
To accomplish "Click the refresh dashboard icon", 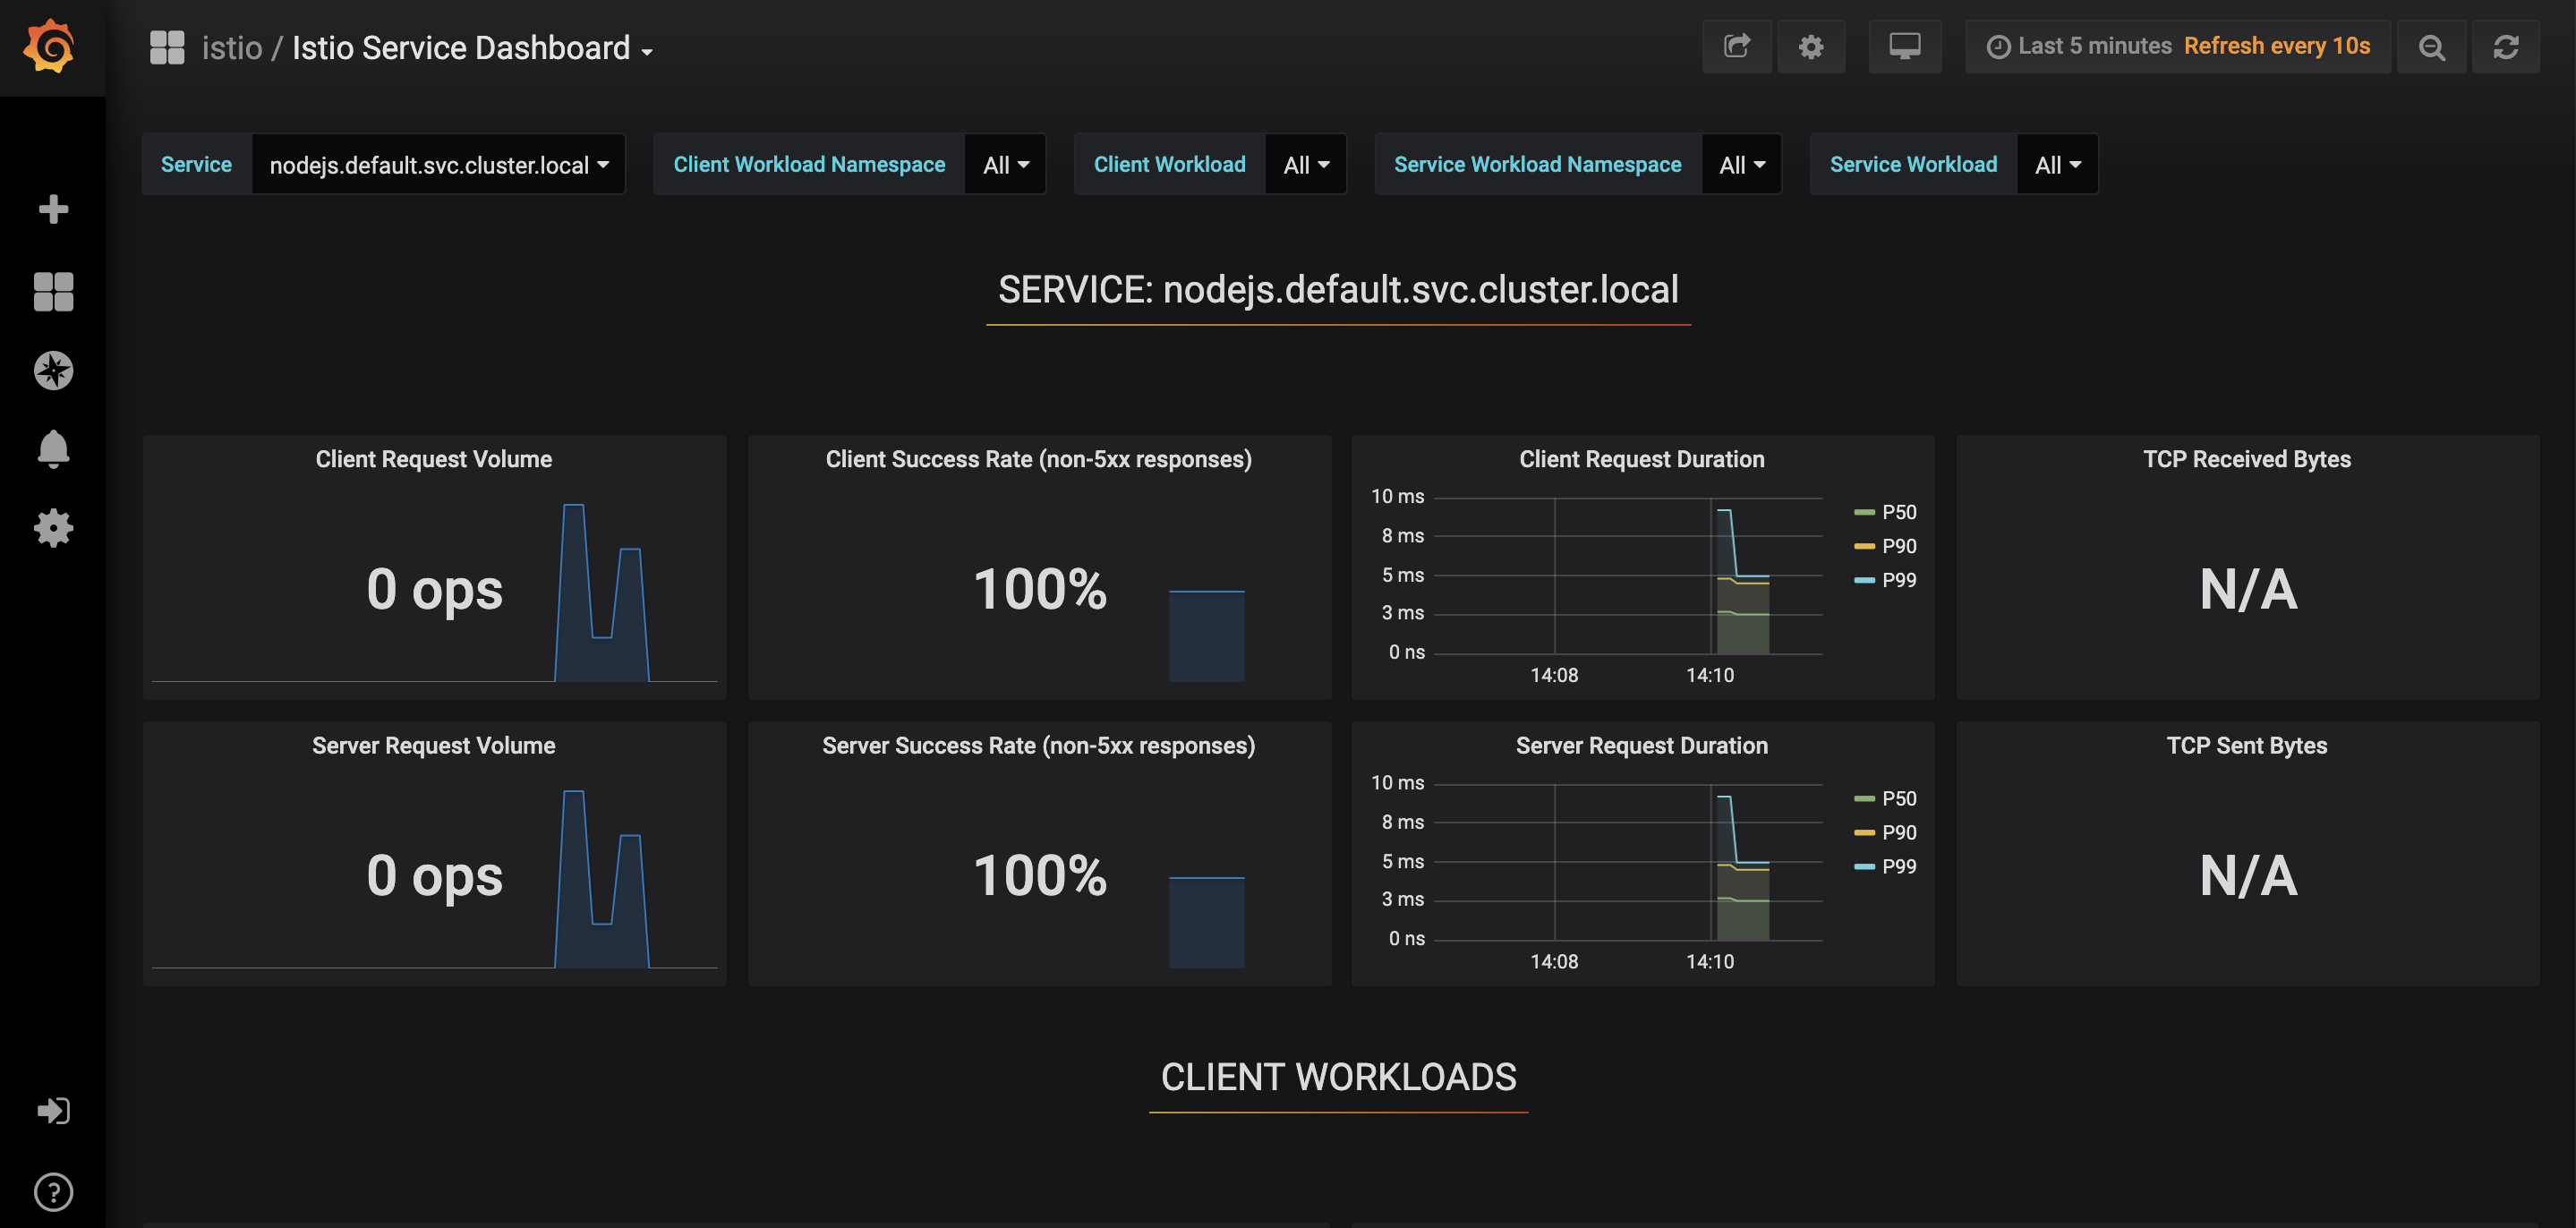I will [x=2505, y=46].
